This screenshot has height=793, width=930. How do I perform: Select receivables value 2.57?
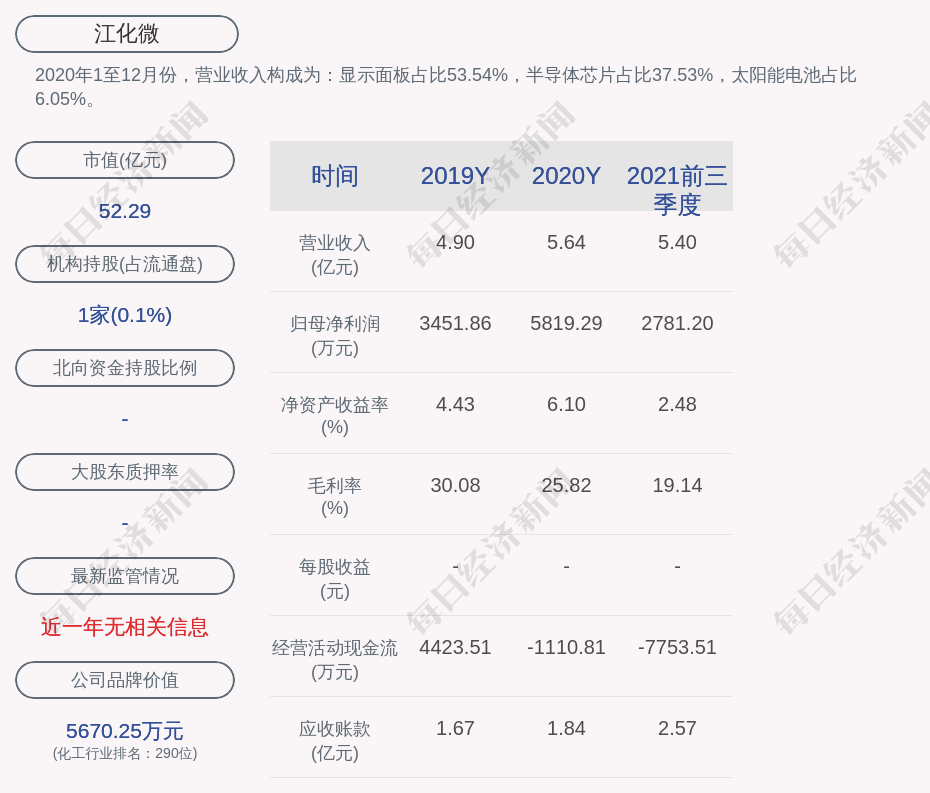click(x=677, y=728)
